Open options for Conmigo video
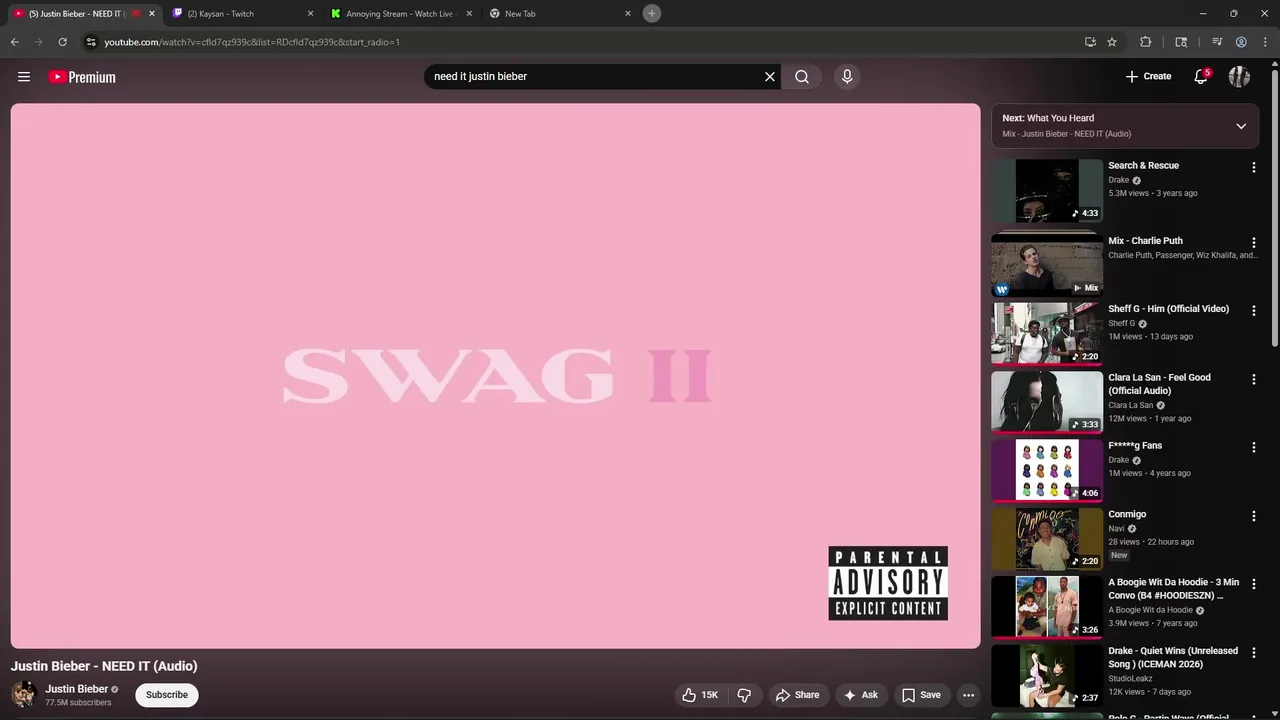Image resolution: width=1280 pixels, height=720 pixels. 1253,517
